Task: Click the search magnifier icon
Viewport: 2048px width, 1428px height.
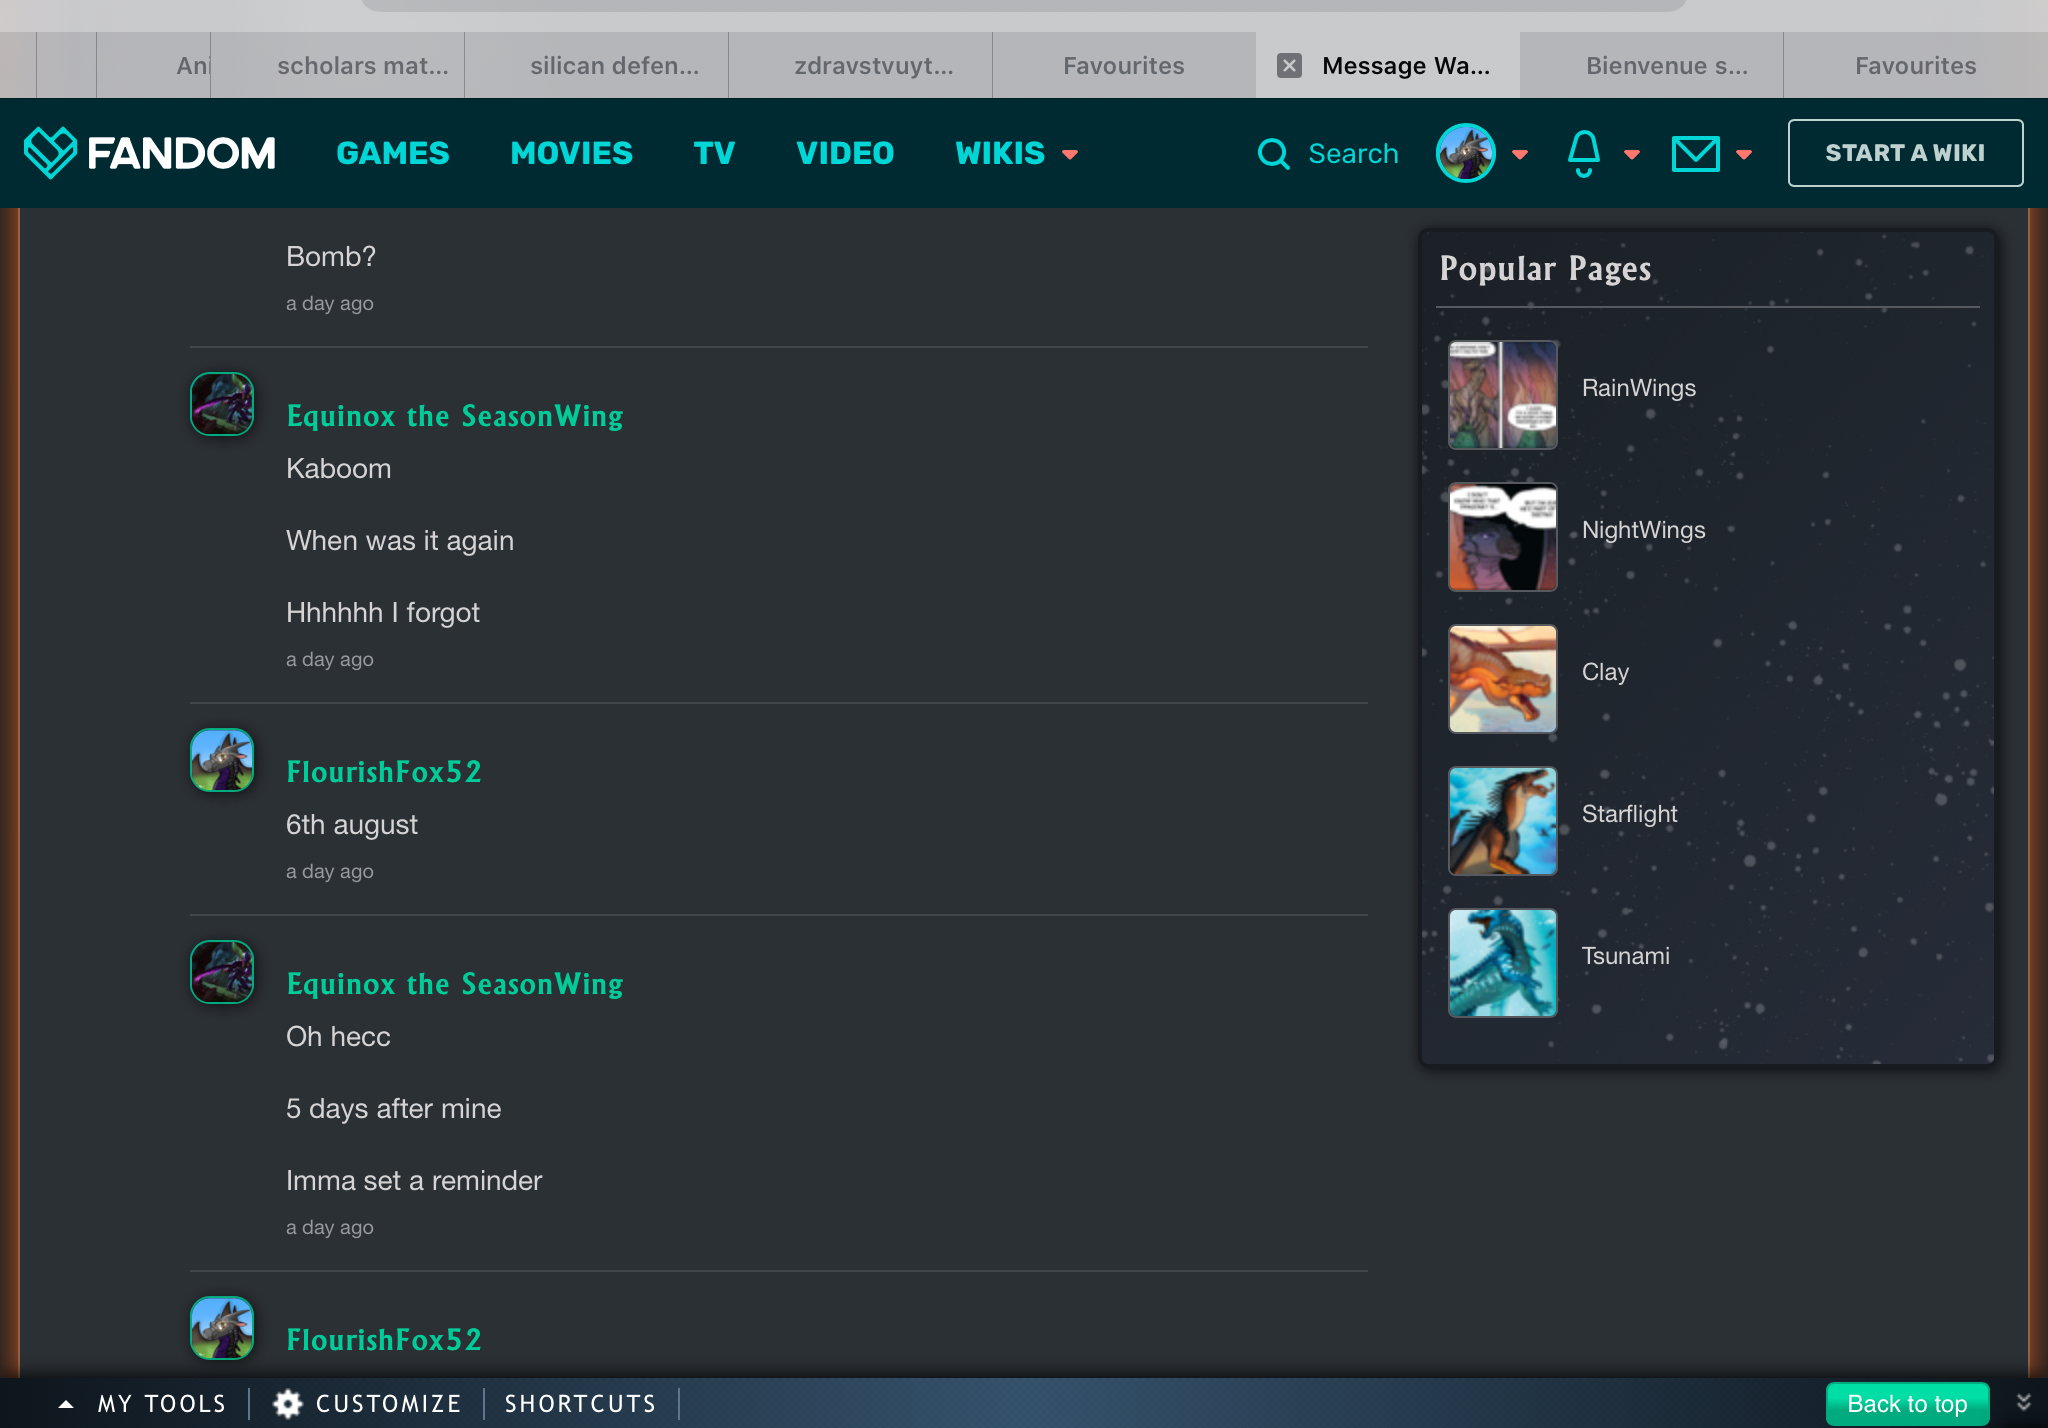Action: click(x=1273, y=154)
